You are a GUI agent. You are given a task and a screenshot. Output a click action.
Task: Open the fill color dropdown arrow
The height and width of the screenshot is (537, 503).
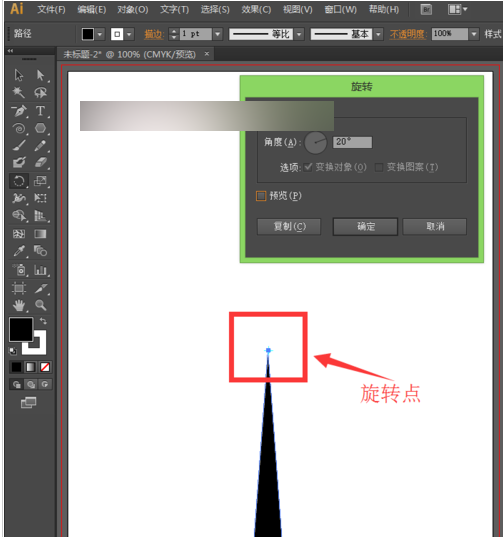point(100,34)
